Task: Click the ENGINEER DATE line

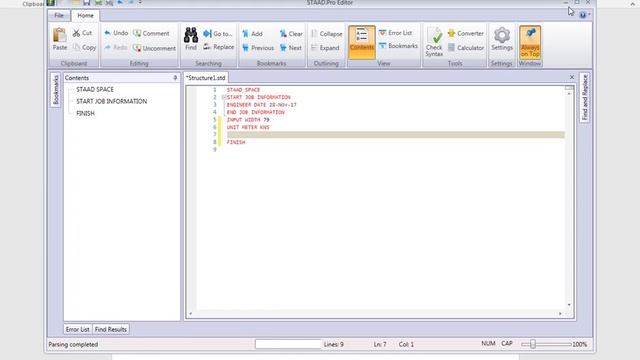Action: pyautogui.click(x=262, y=105)
